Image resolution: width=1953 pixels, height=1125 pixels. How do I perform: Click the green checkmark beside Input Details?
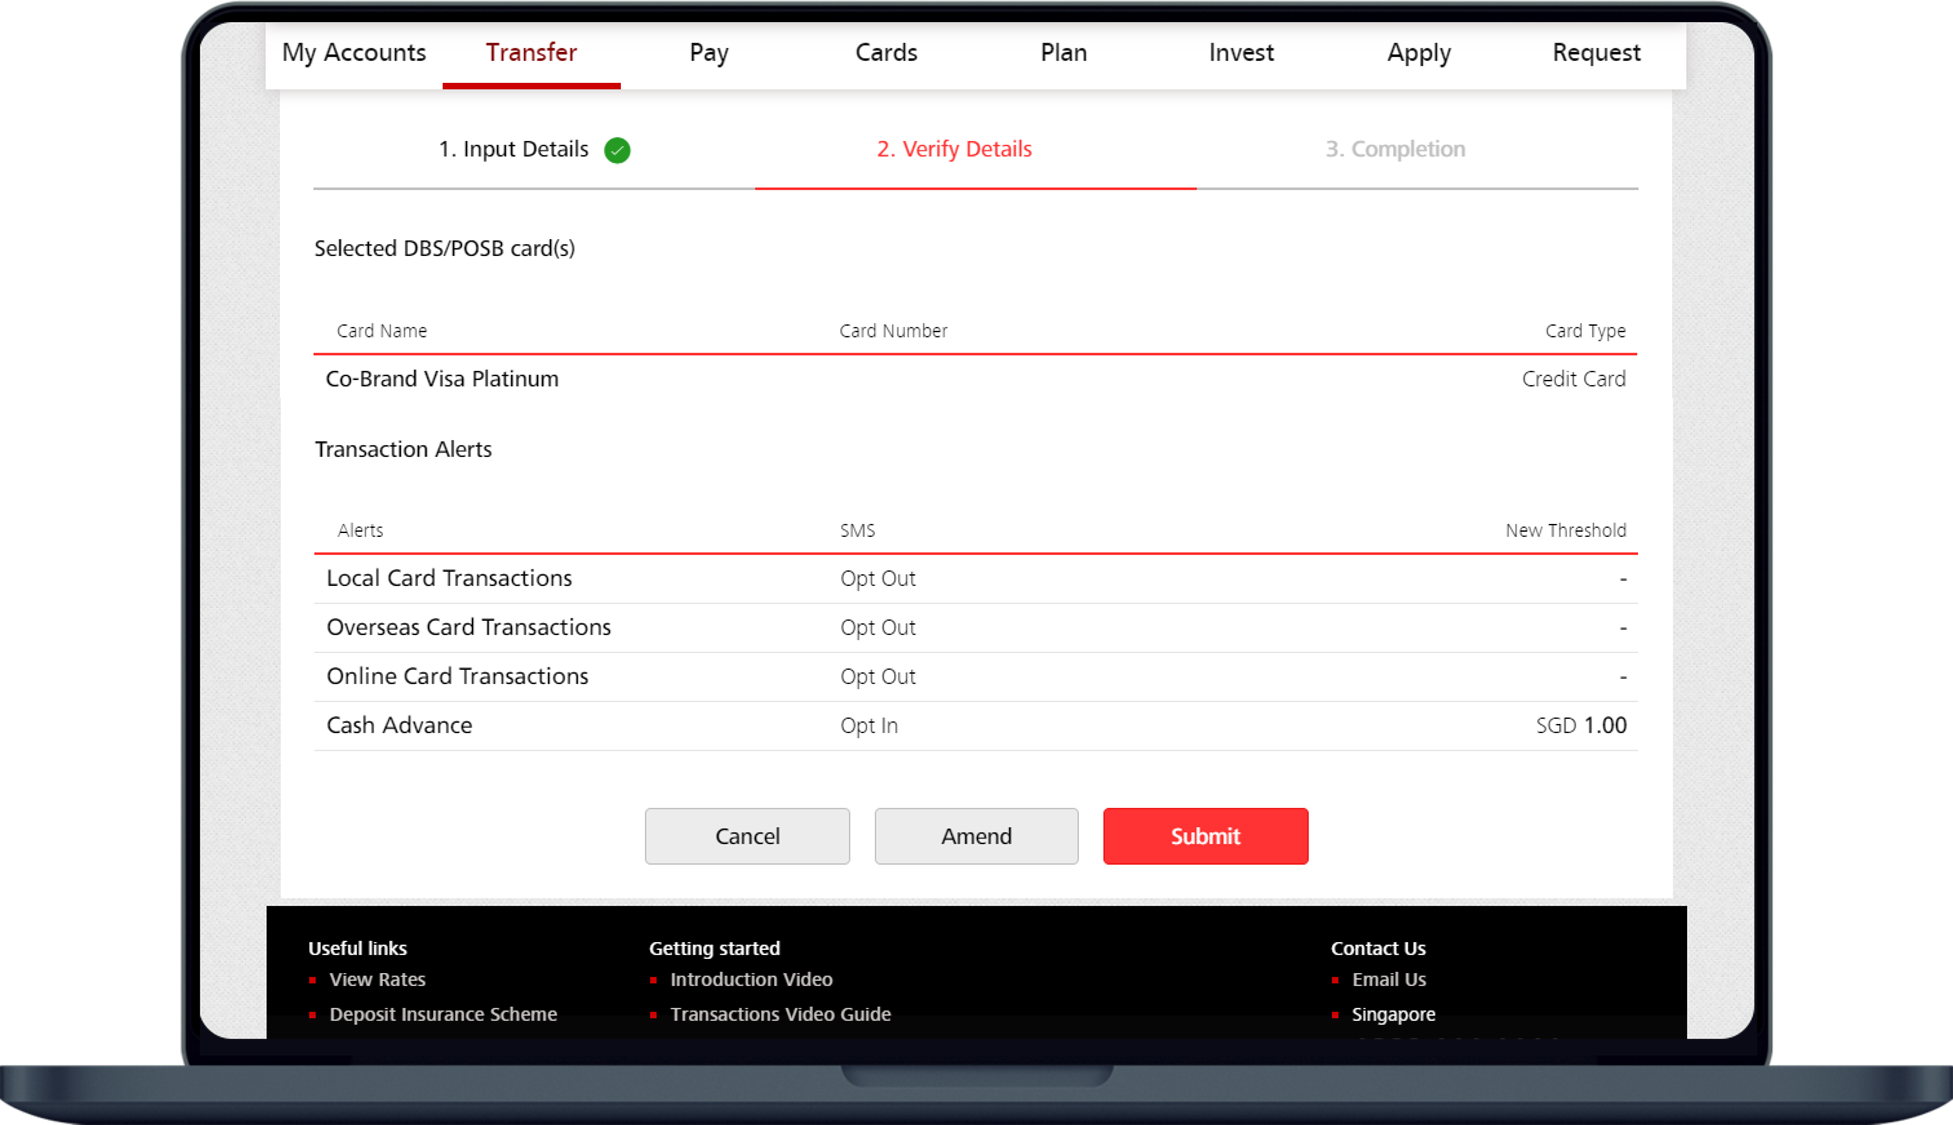[617, 150]
